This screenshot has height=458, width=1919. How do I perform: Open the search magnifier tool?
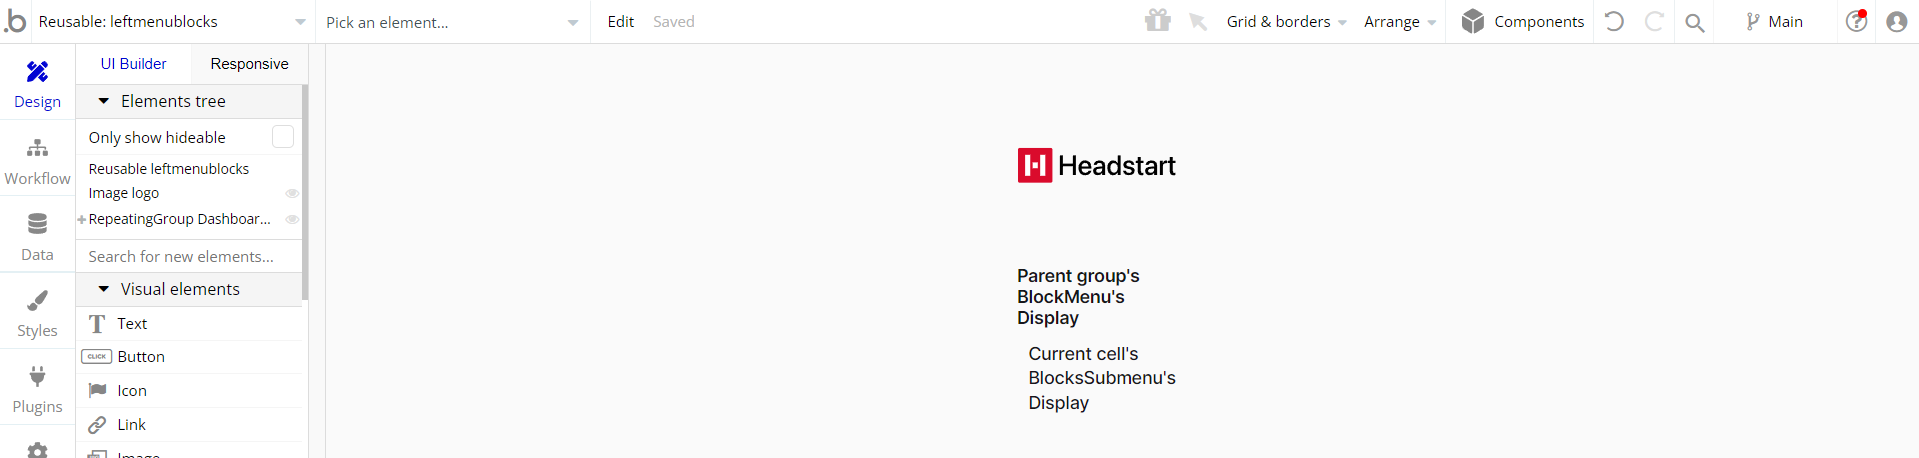(x=1694, y=22)
